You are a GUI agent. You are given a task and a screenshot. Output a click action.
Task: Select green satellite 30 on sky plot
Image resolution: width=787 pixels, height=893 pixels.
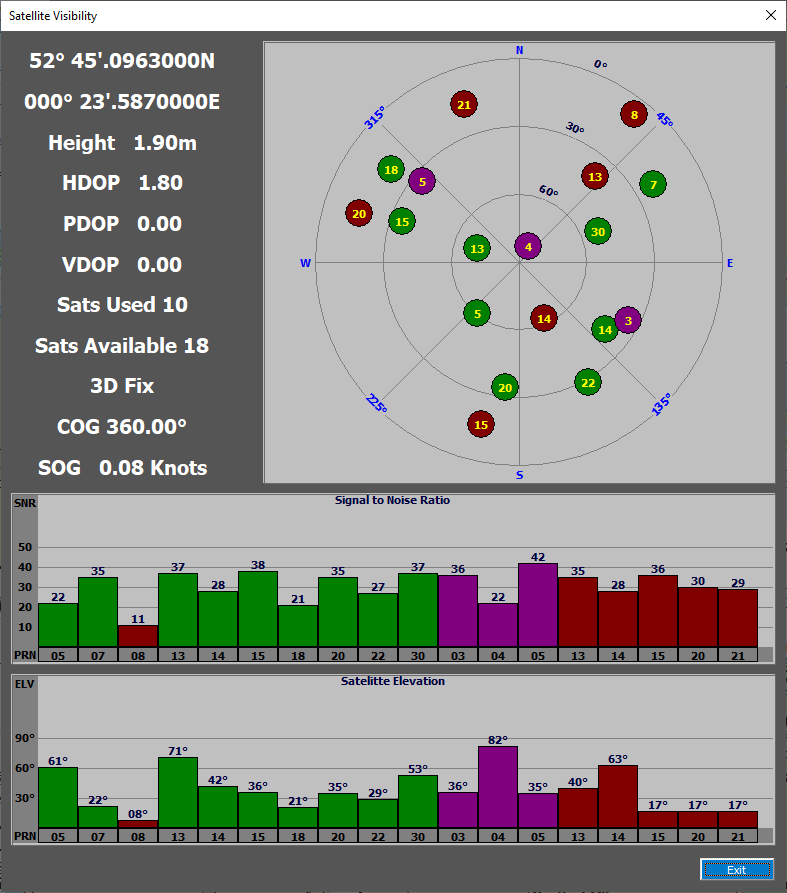point(598,232)
